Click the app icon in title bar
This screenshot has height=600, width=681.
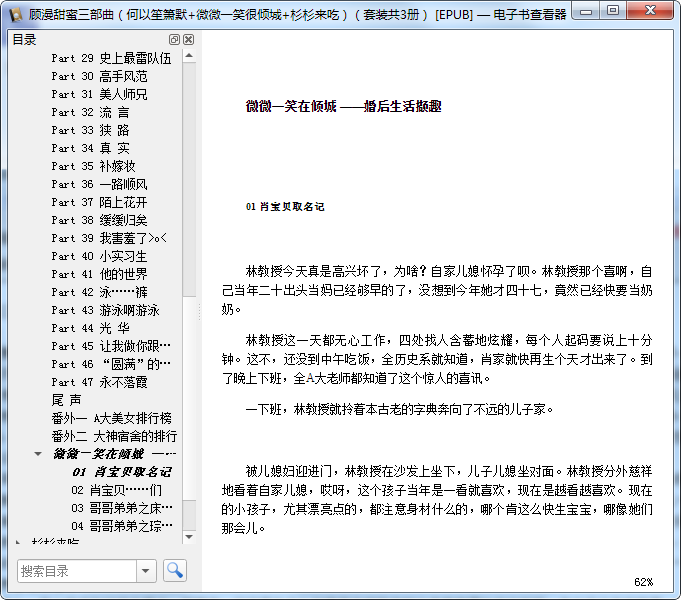[15, 14]
